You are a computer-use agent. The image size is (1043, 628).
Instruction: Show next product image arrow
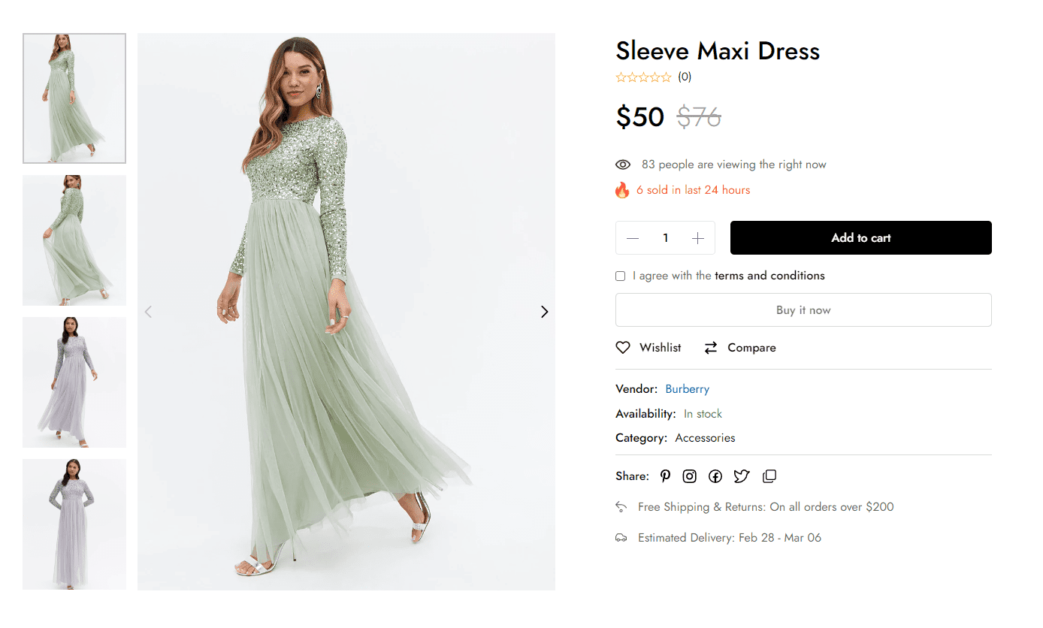(544, 312)
